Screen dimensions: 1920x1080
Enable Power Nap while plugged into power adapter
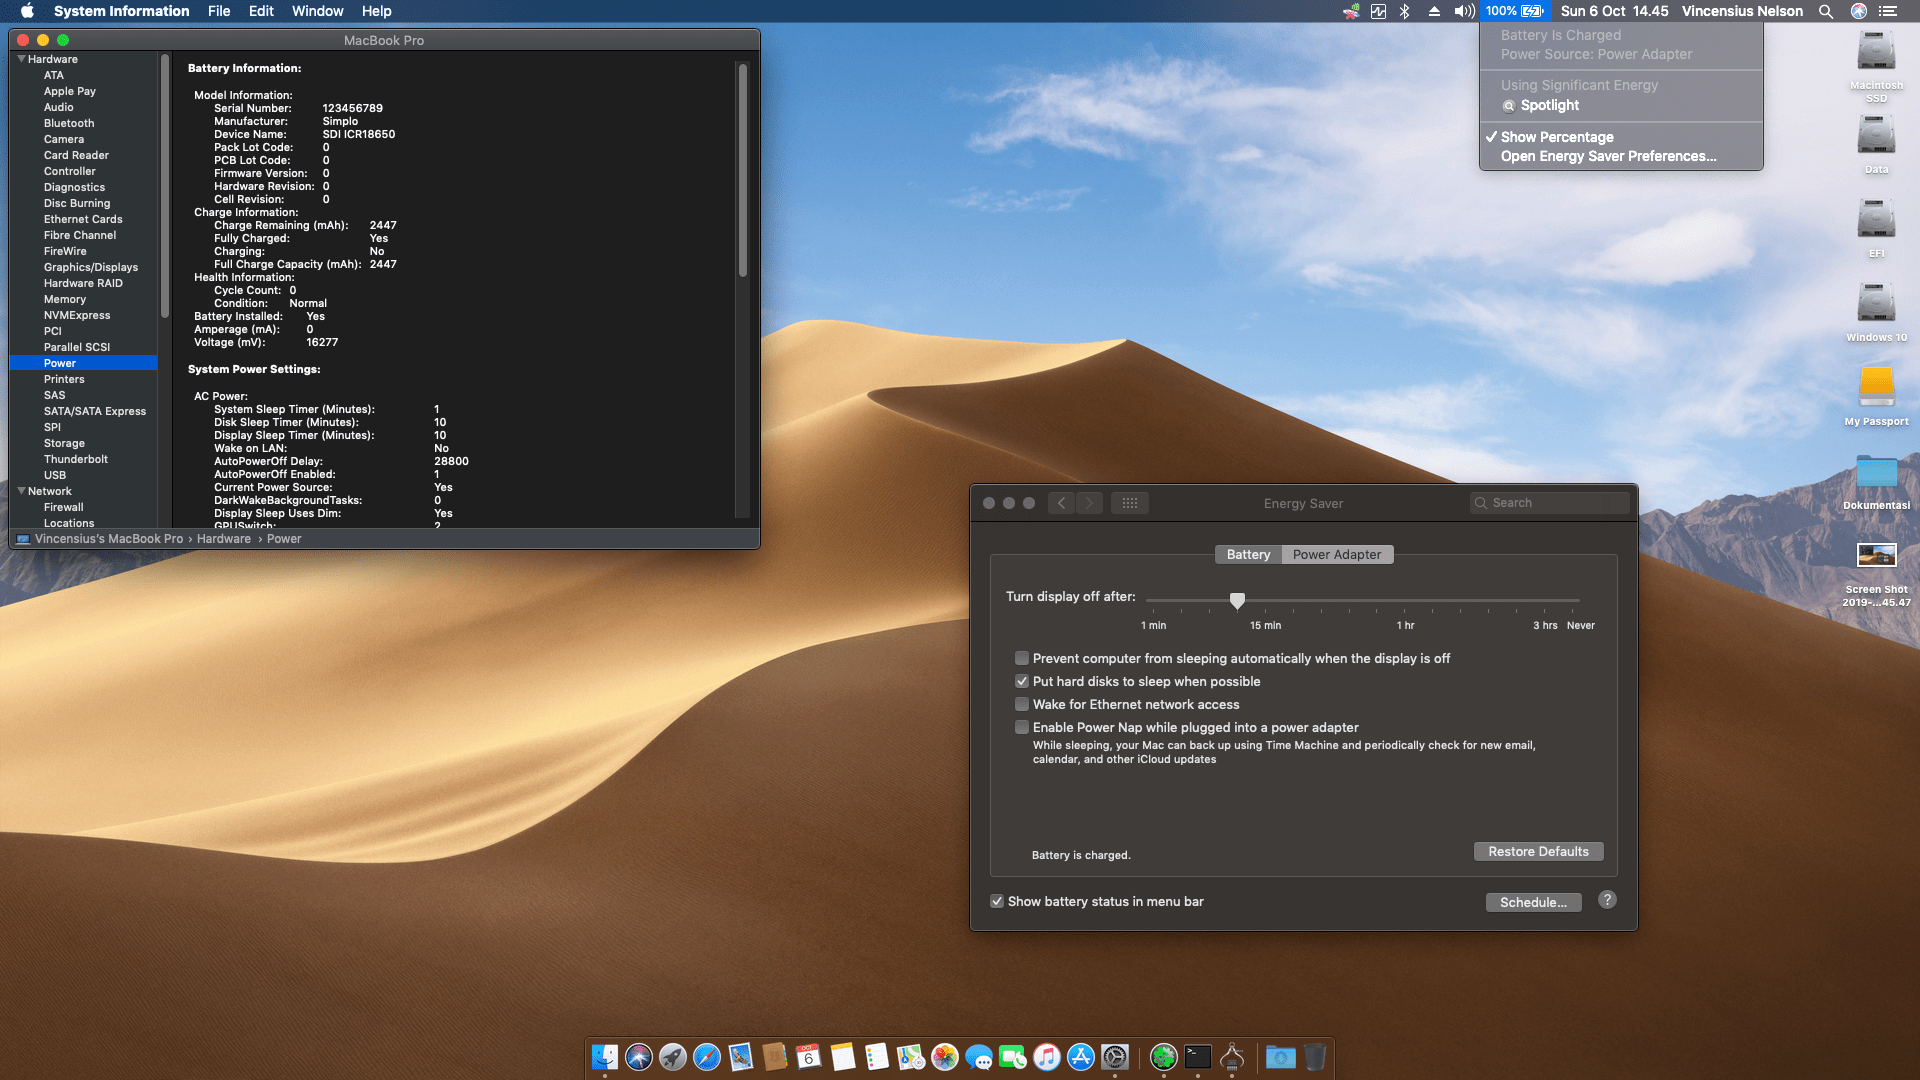point(1022,727)
